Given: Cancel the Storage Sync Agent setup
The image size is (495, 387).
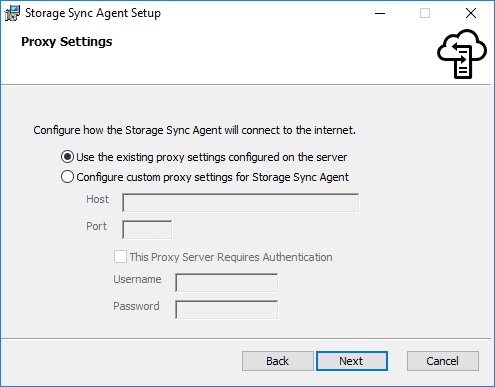Looking at the screenshot, I should pyautogui.click(x=443, y=361).
